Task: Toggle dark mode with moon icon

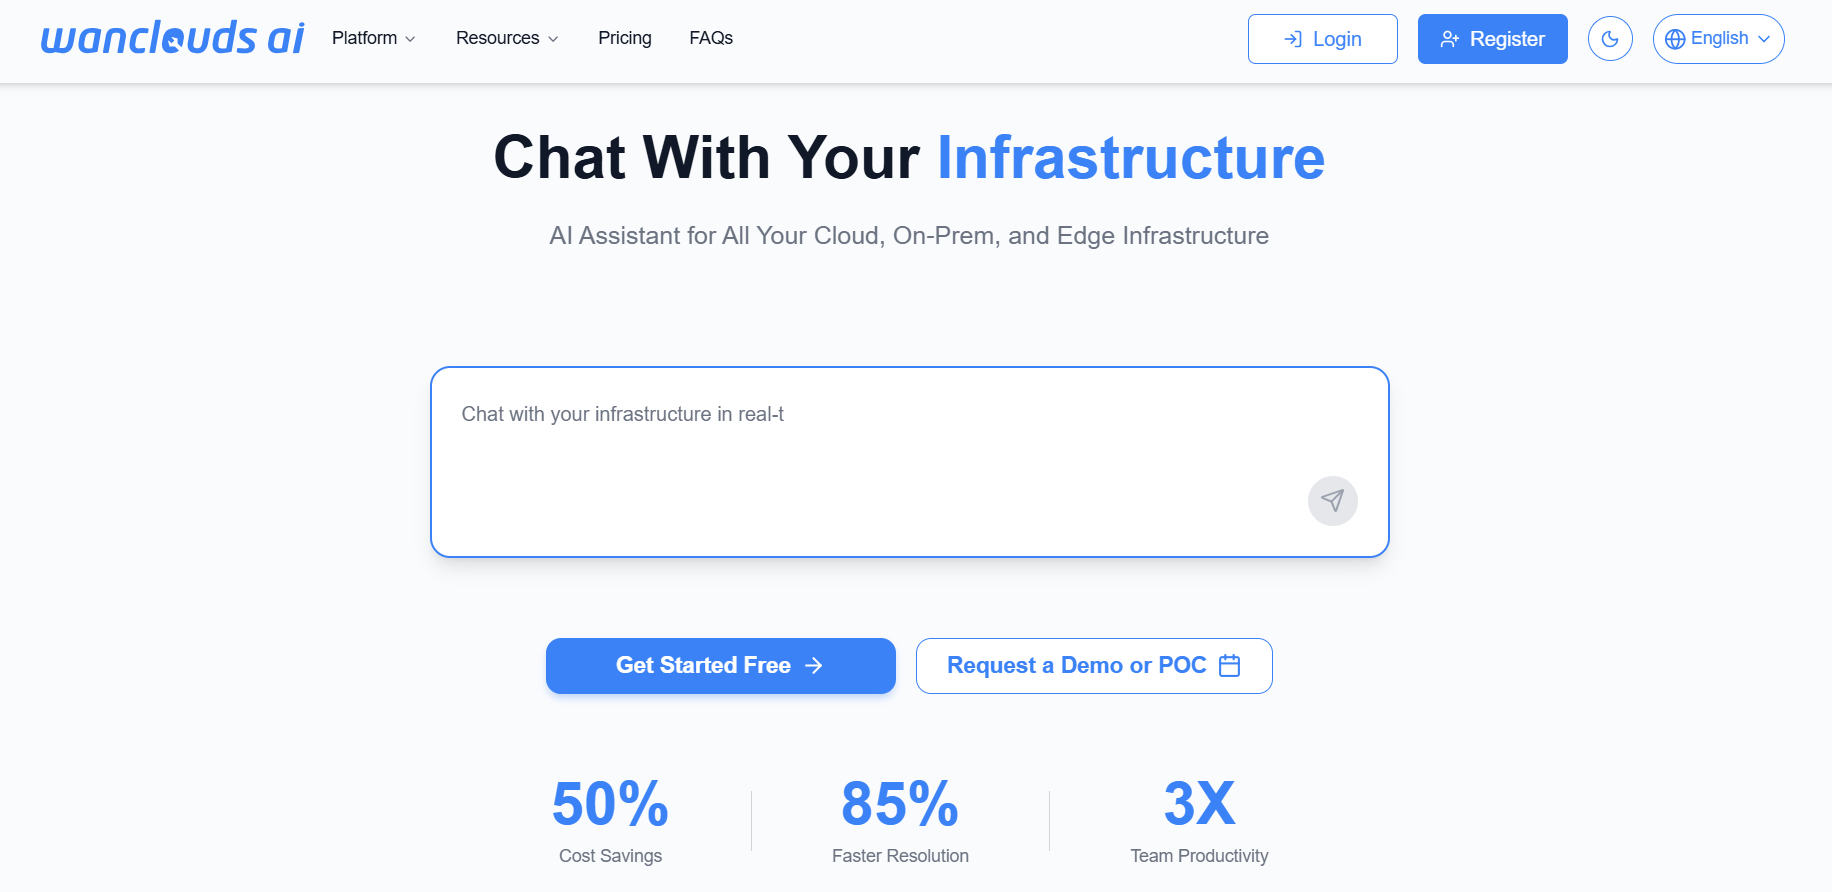Action: pyautogui.click(x=1610, y=39)
